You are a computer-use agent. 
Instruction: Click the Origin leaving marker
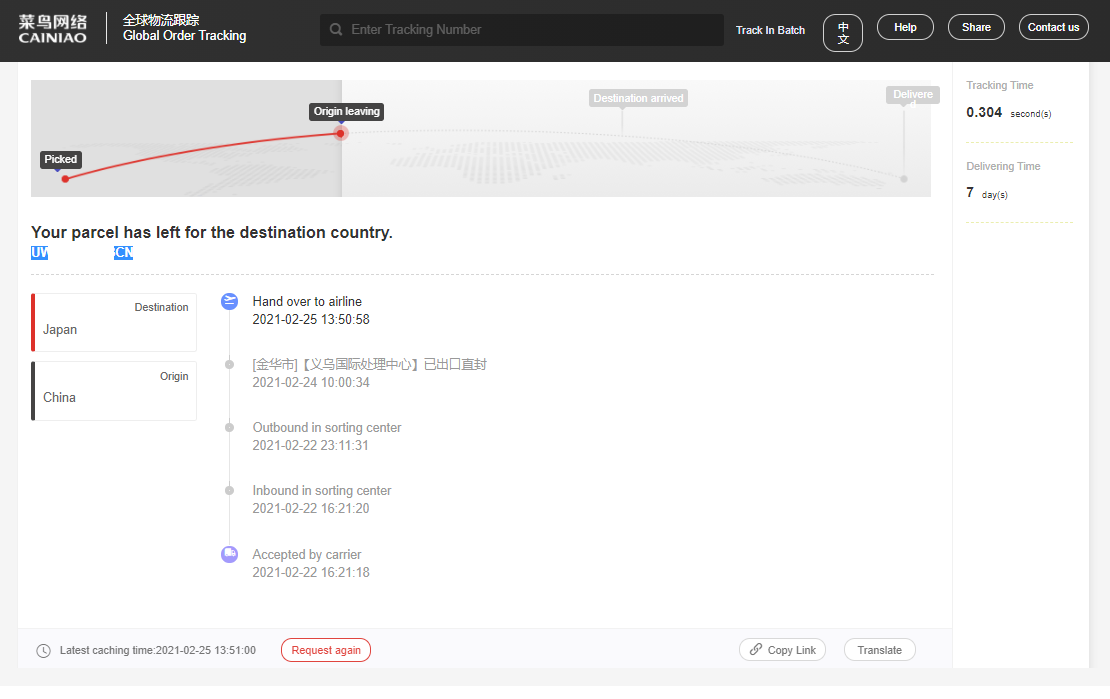click(x=347, y=111)
